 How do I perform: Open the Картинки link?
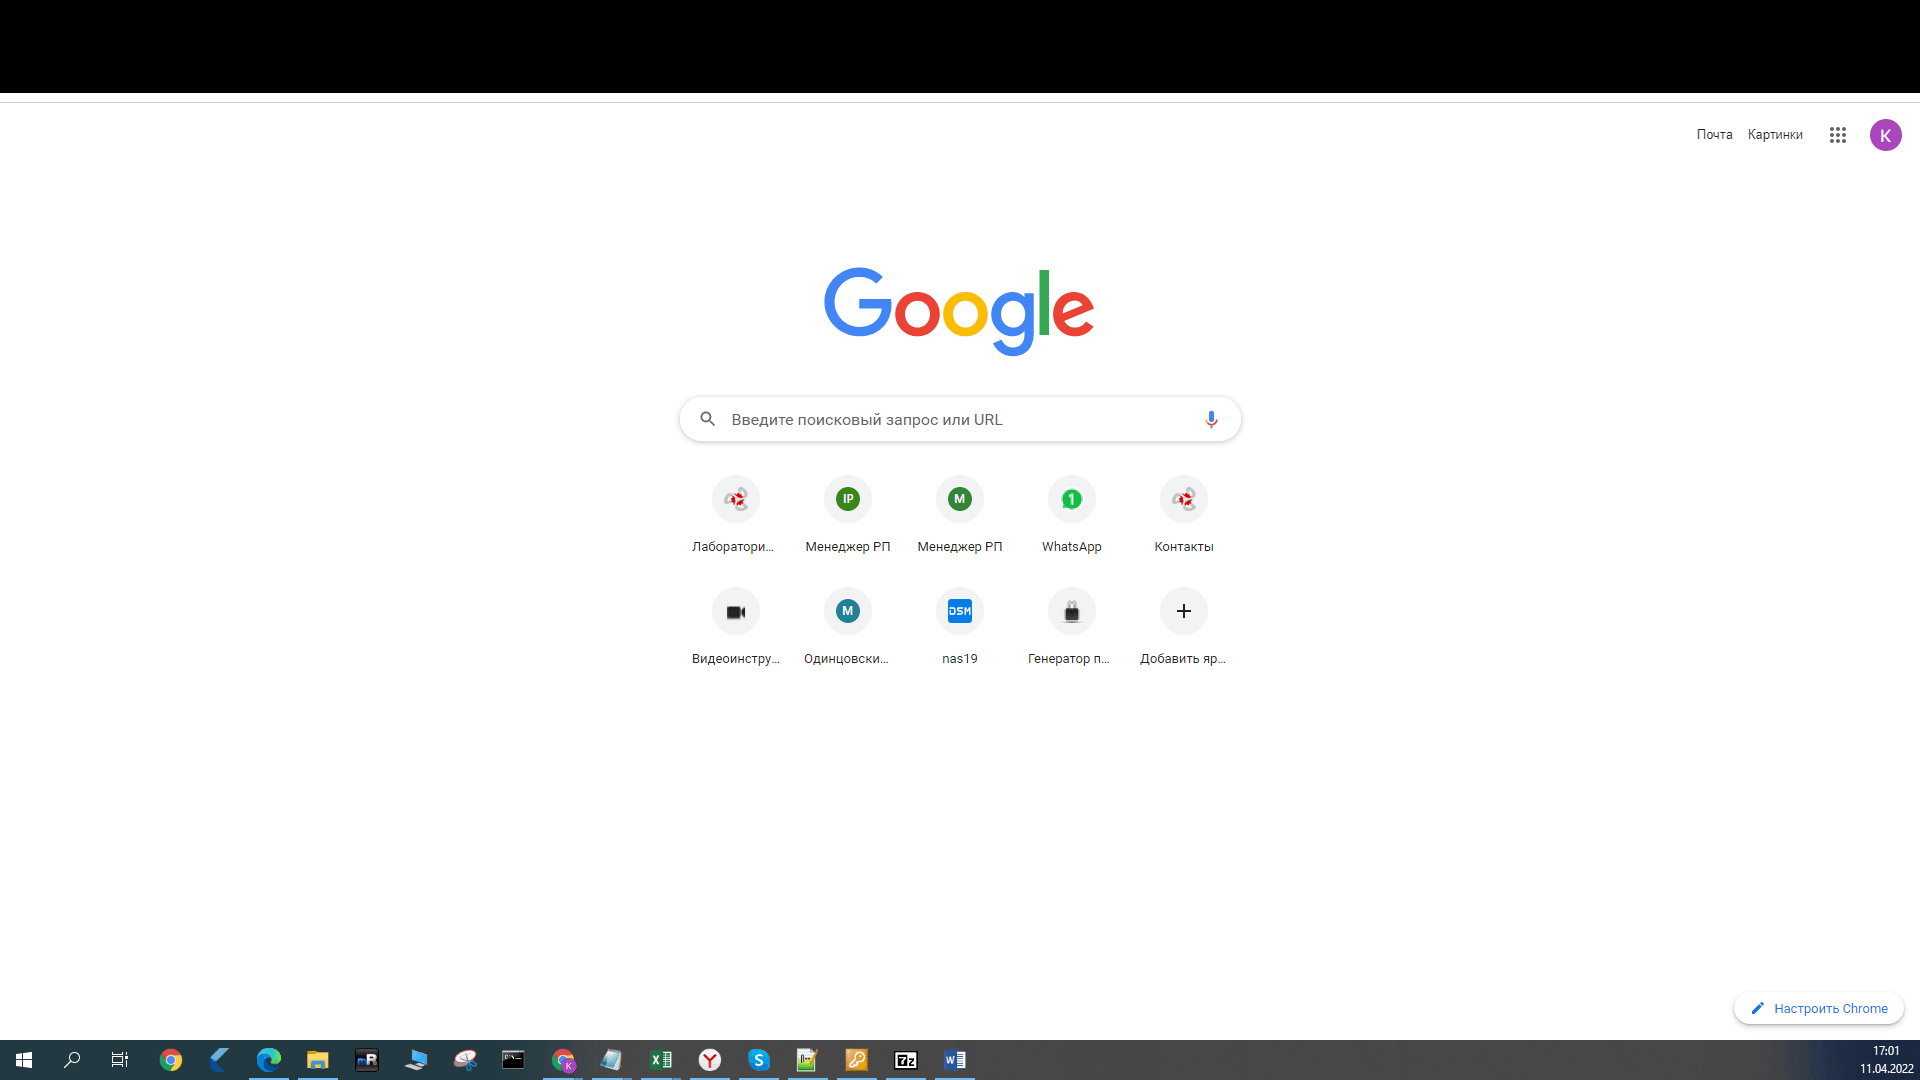[1775, 135]
